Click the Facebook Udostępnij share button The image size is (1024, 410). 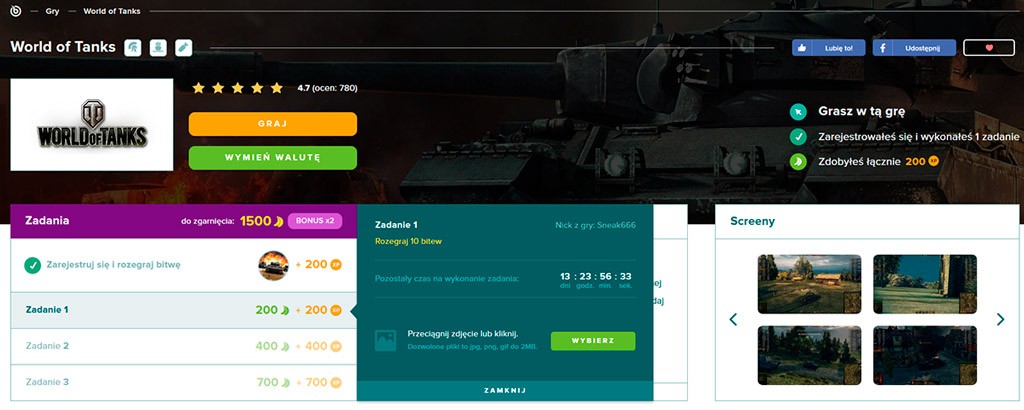click(x=914, y=48)
